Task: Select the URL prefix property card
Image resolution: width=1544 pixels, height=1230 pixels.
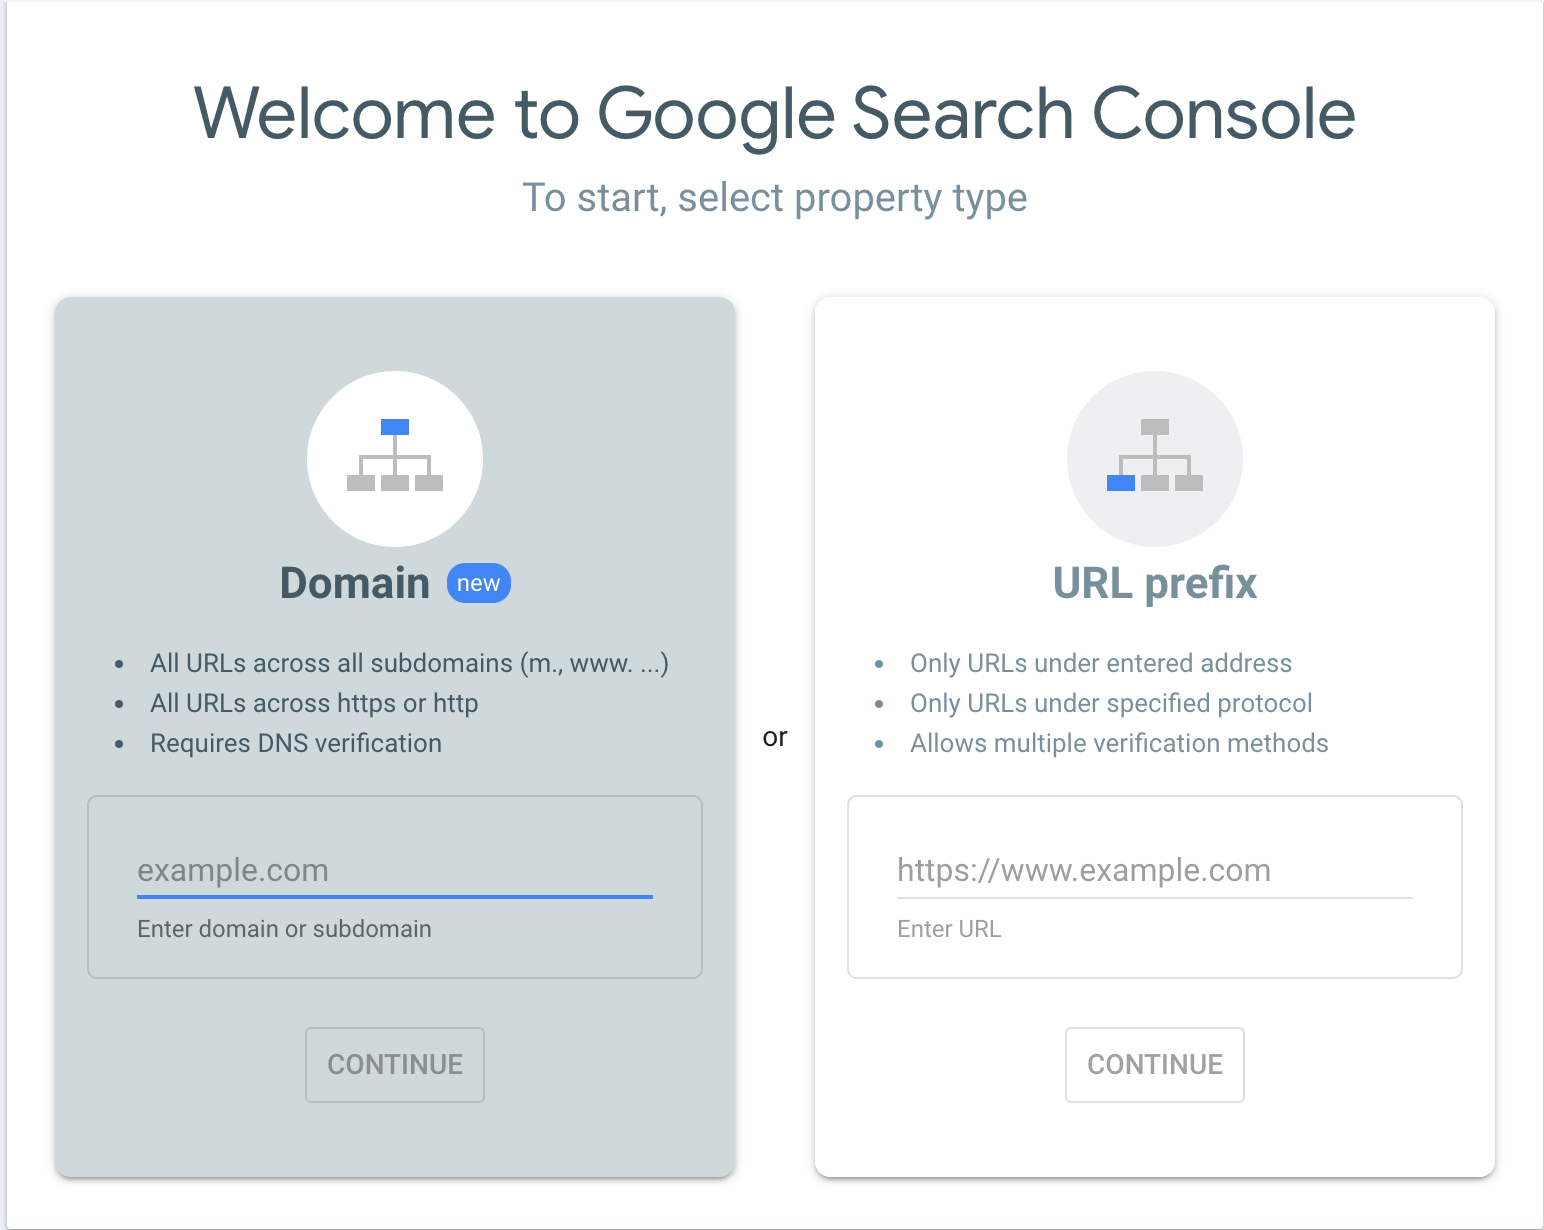Action: coord(1154,735)
